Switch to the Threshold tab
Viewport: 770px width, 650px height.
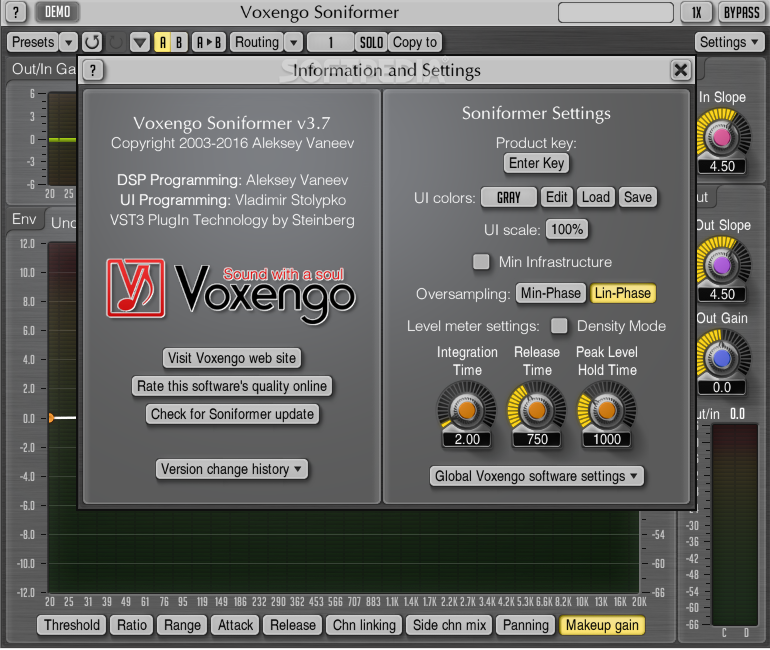72,625
